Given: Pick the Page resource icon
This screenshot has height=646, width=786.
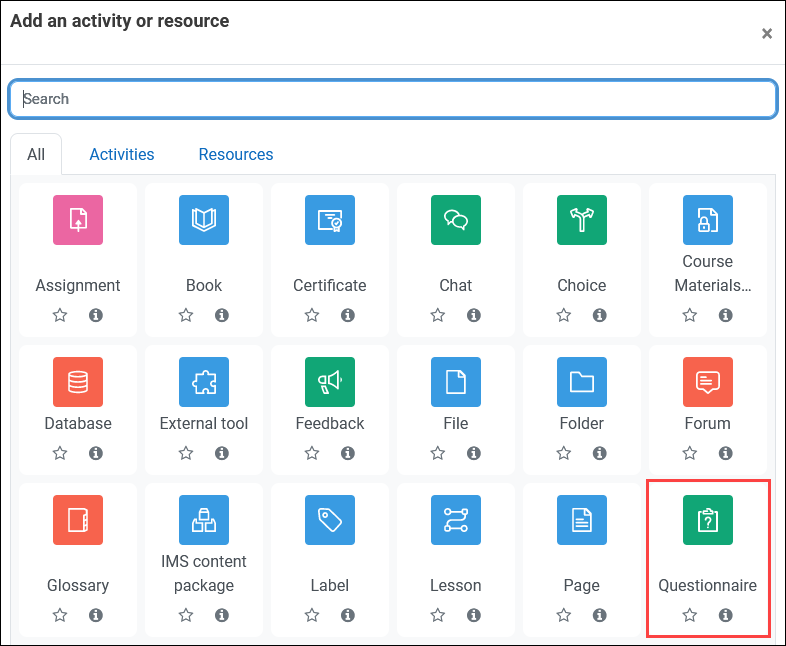Looking at the screenshot, I should coord(582,520).
